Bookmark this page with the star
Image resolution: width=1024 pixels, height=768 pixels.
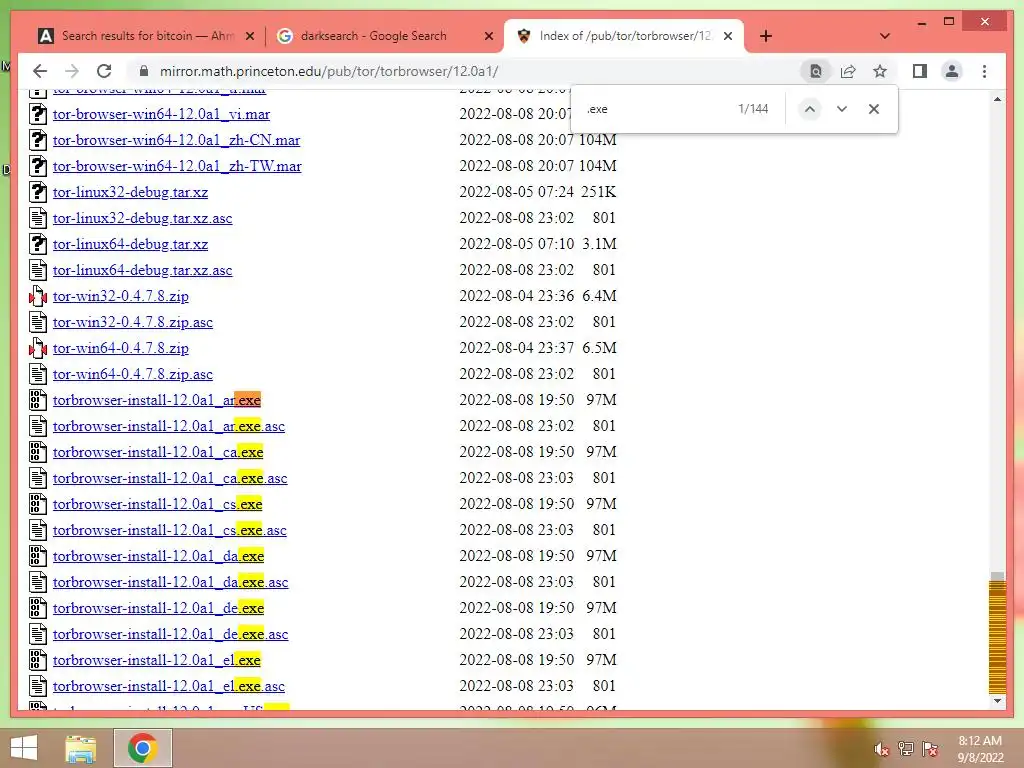click(880, 71)
